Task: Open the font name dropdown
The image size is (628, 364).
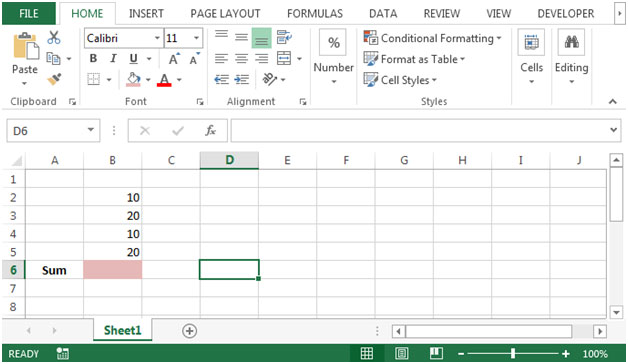Action: pos(157,38)
